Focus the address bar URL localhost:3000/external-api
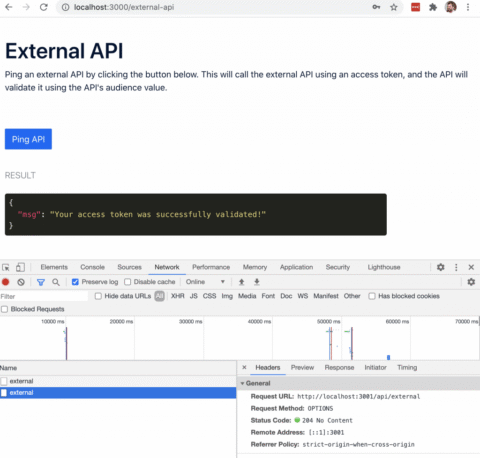 (124, 7)
